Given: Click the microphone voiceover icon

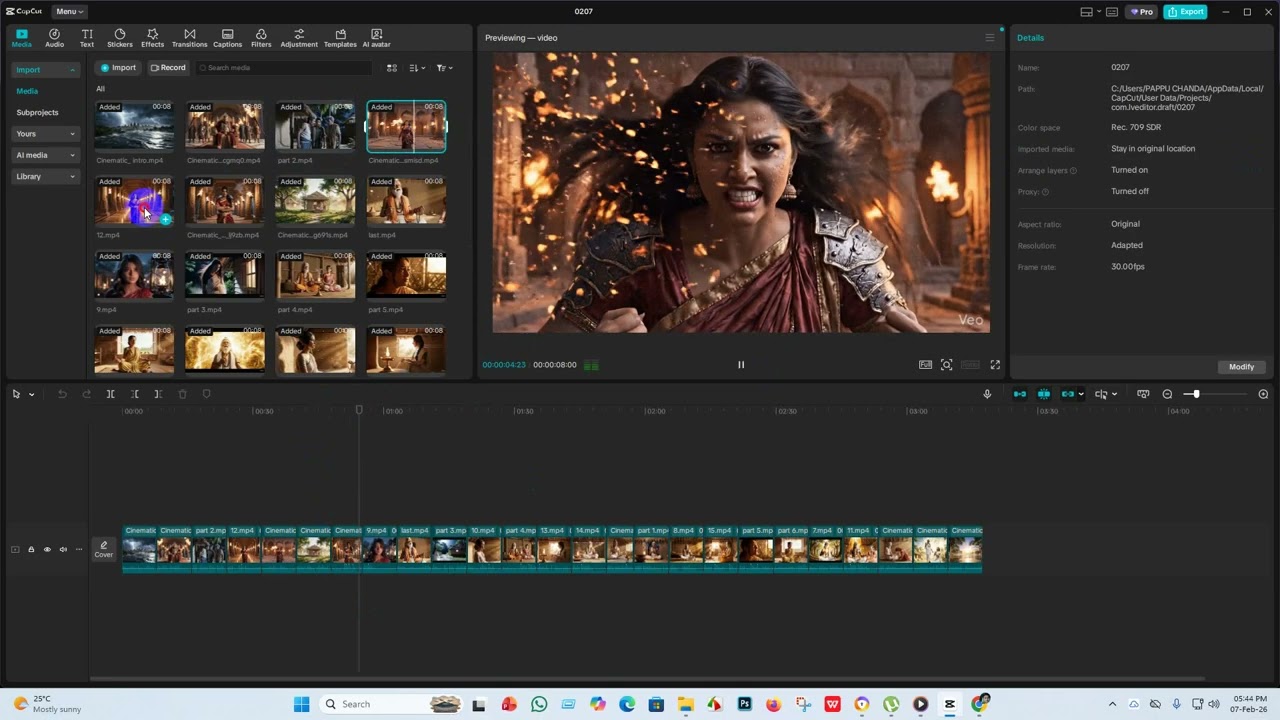Looking at the screenshot, I should click(x=987, y=395).
